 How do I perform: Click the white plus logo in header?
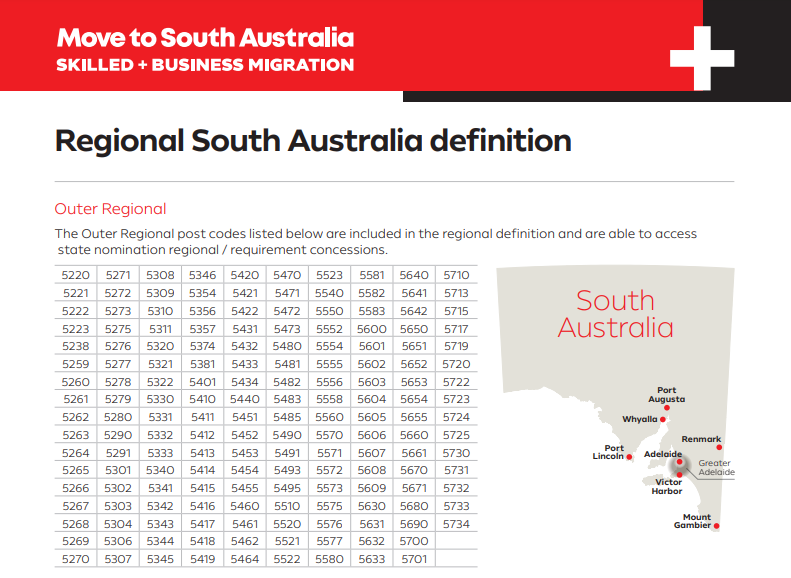coord(702,58)
